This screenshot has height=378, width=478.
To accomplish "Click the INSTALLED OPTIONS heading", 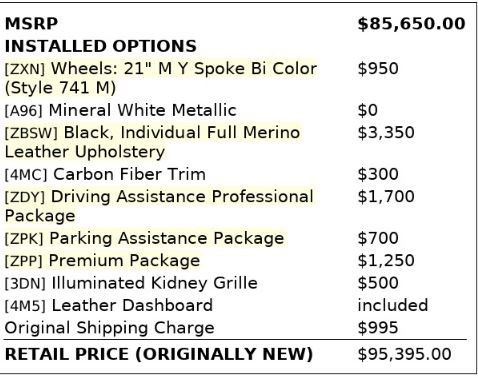I will pyautogui.click(x=101, y=46).
